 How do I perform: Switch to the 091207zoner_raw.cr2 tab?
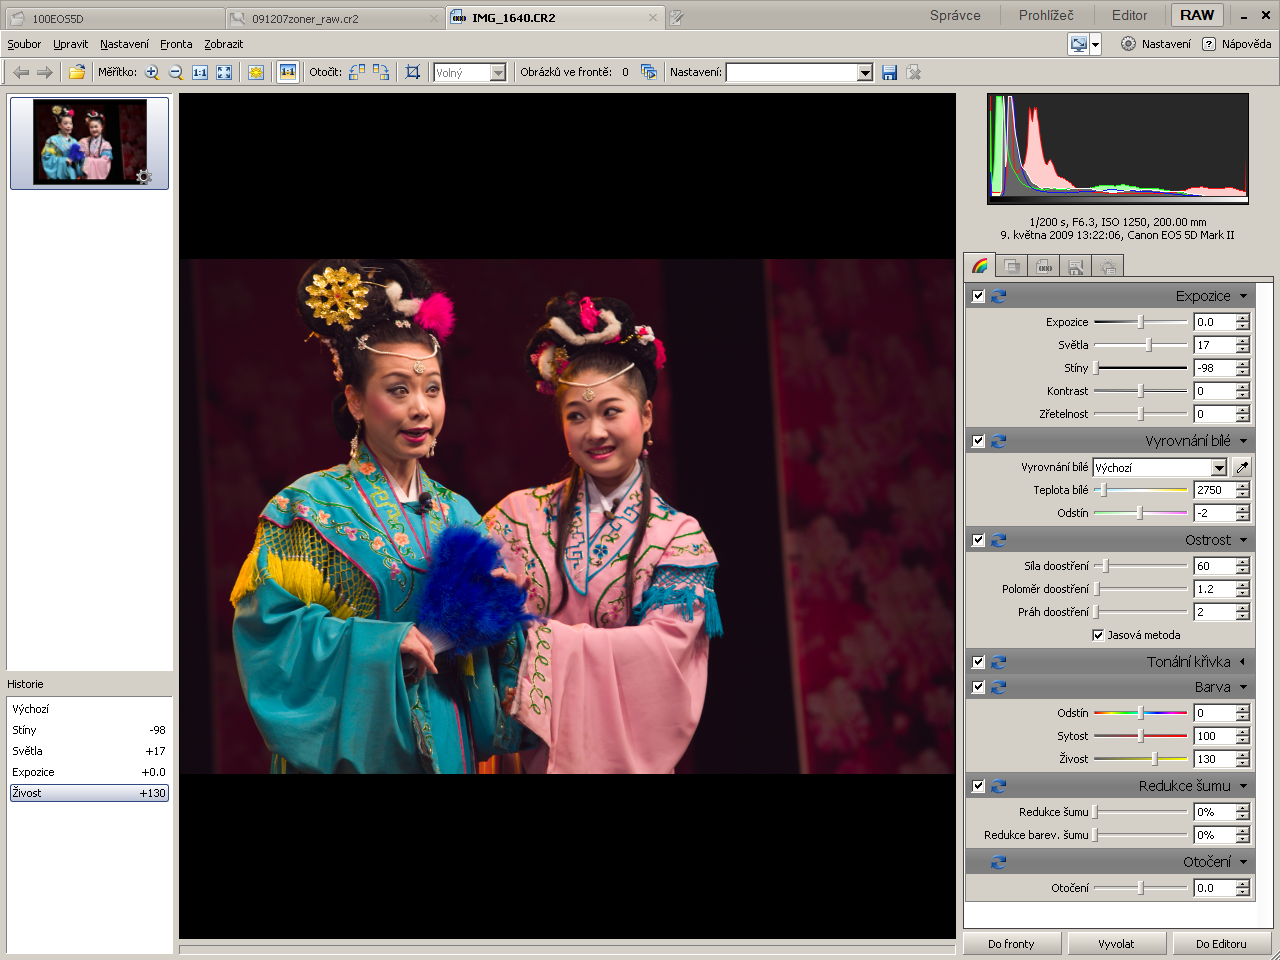[305, 18]
